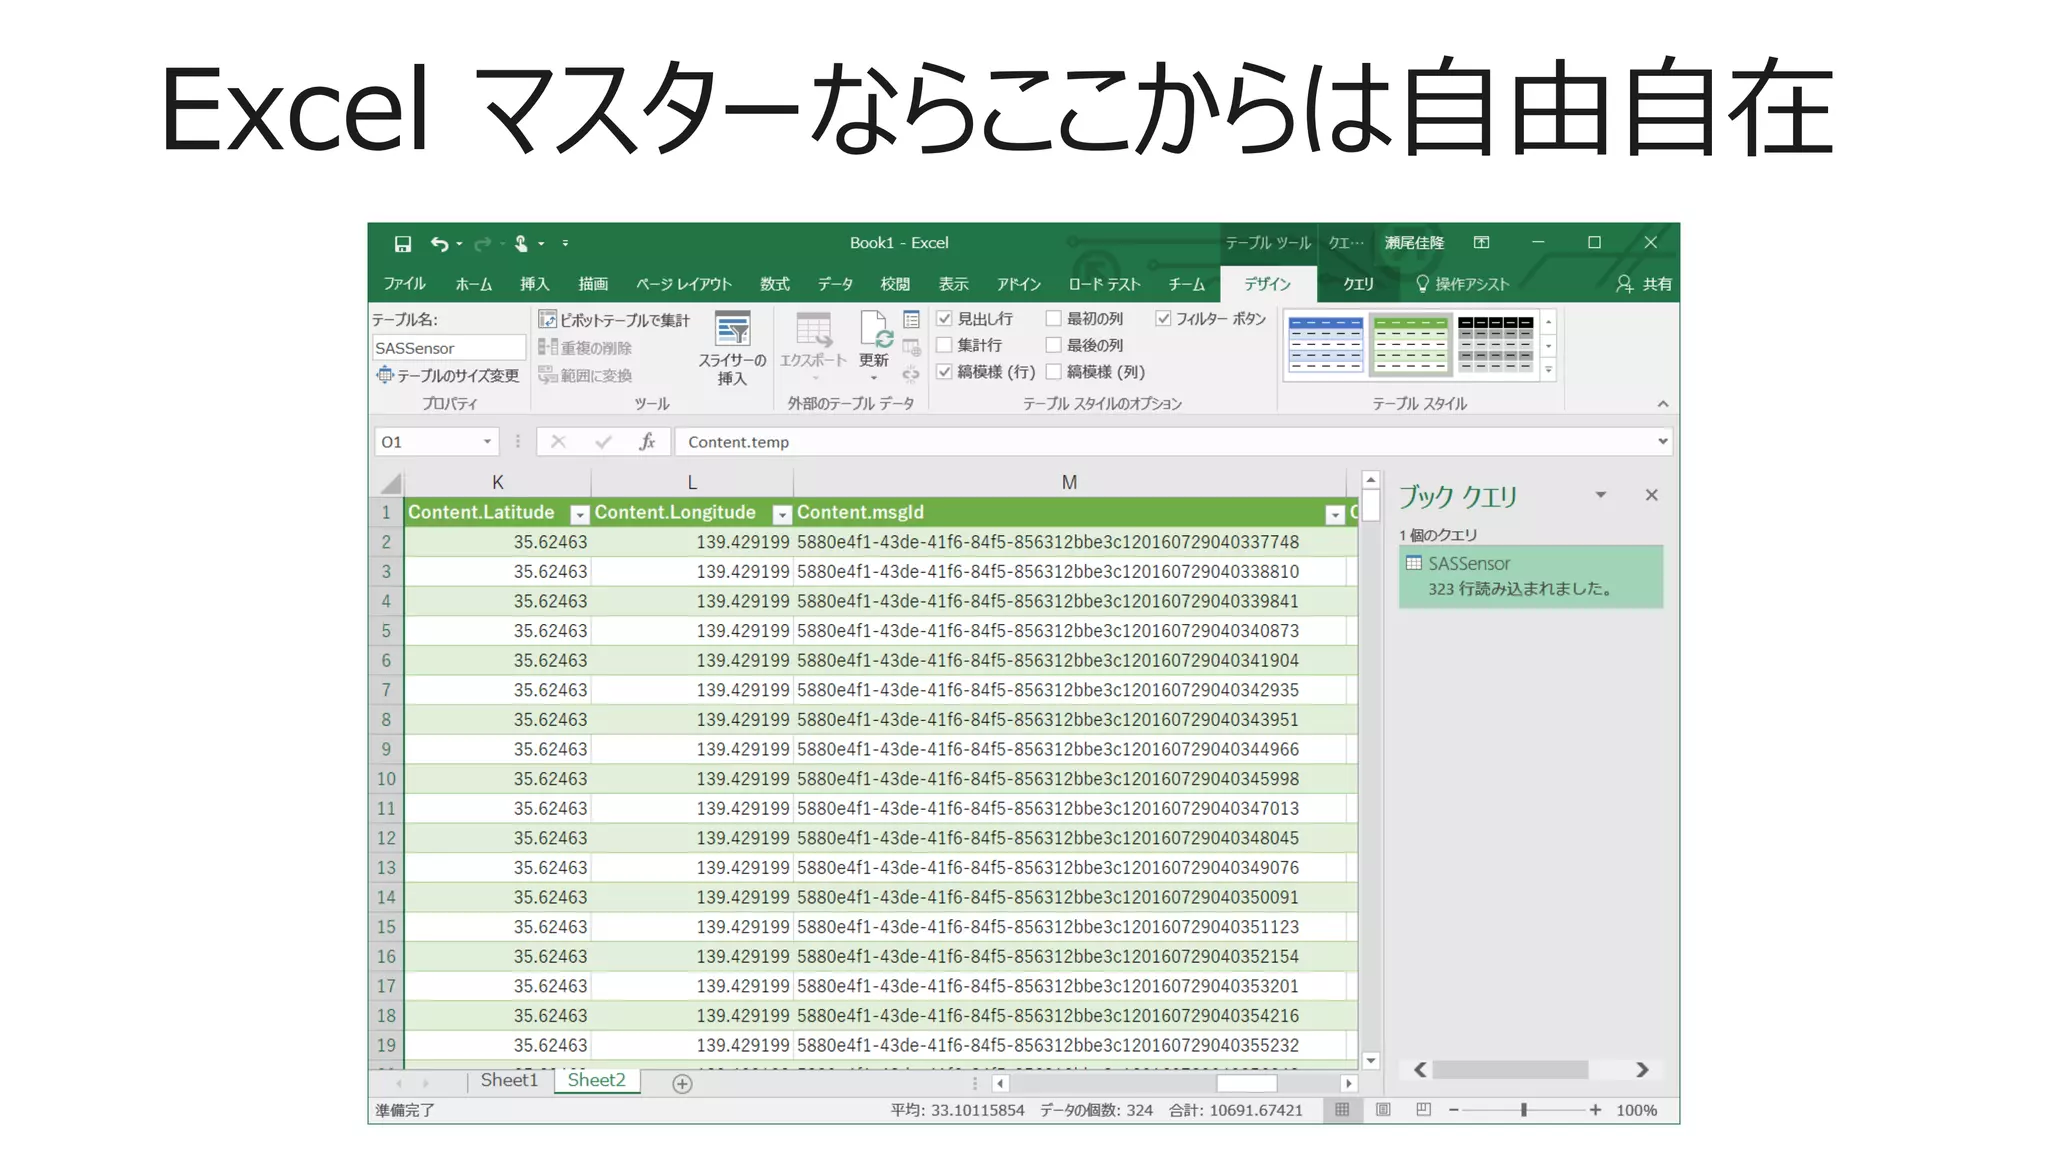Image resolution: width=2048 pixels, height=1152 pixels.
Task: Expand the table styles gallery
Action: (1548, 370)
